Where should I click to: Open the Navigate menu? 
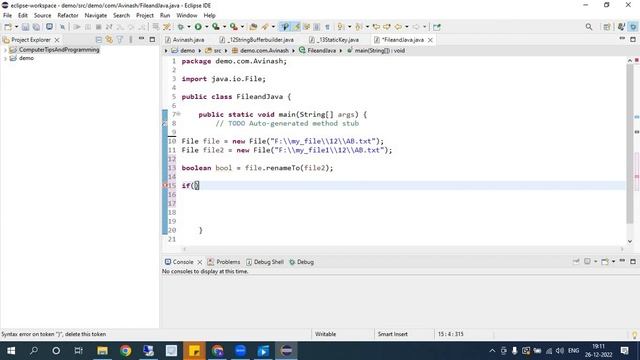pos(96,15)
